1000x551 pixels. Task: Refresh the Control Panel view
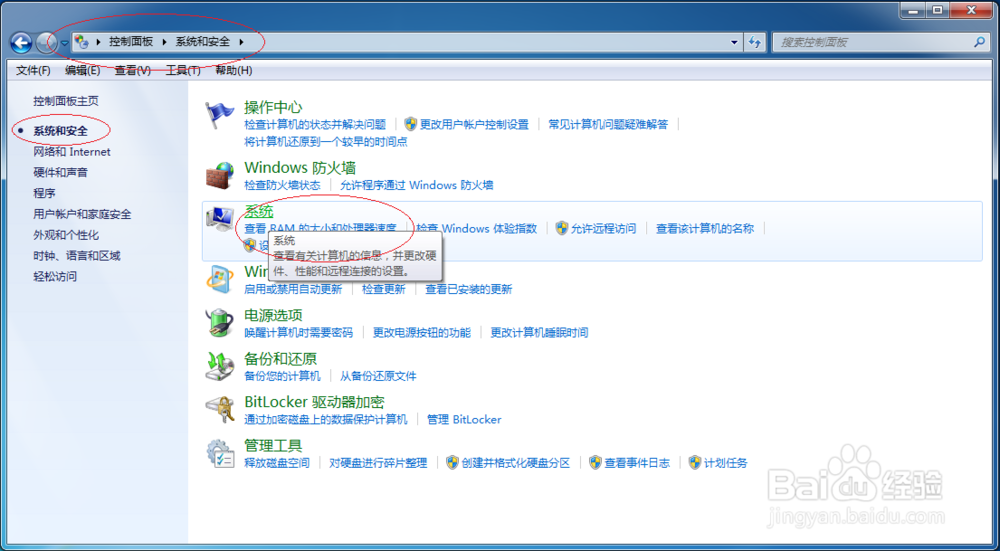755,42
